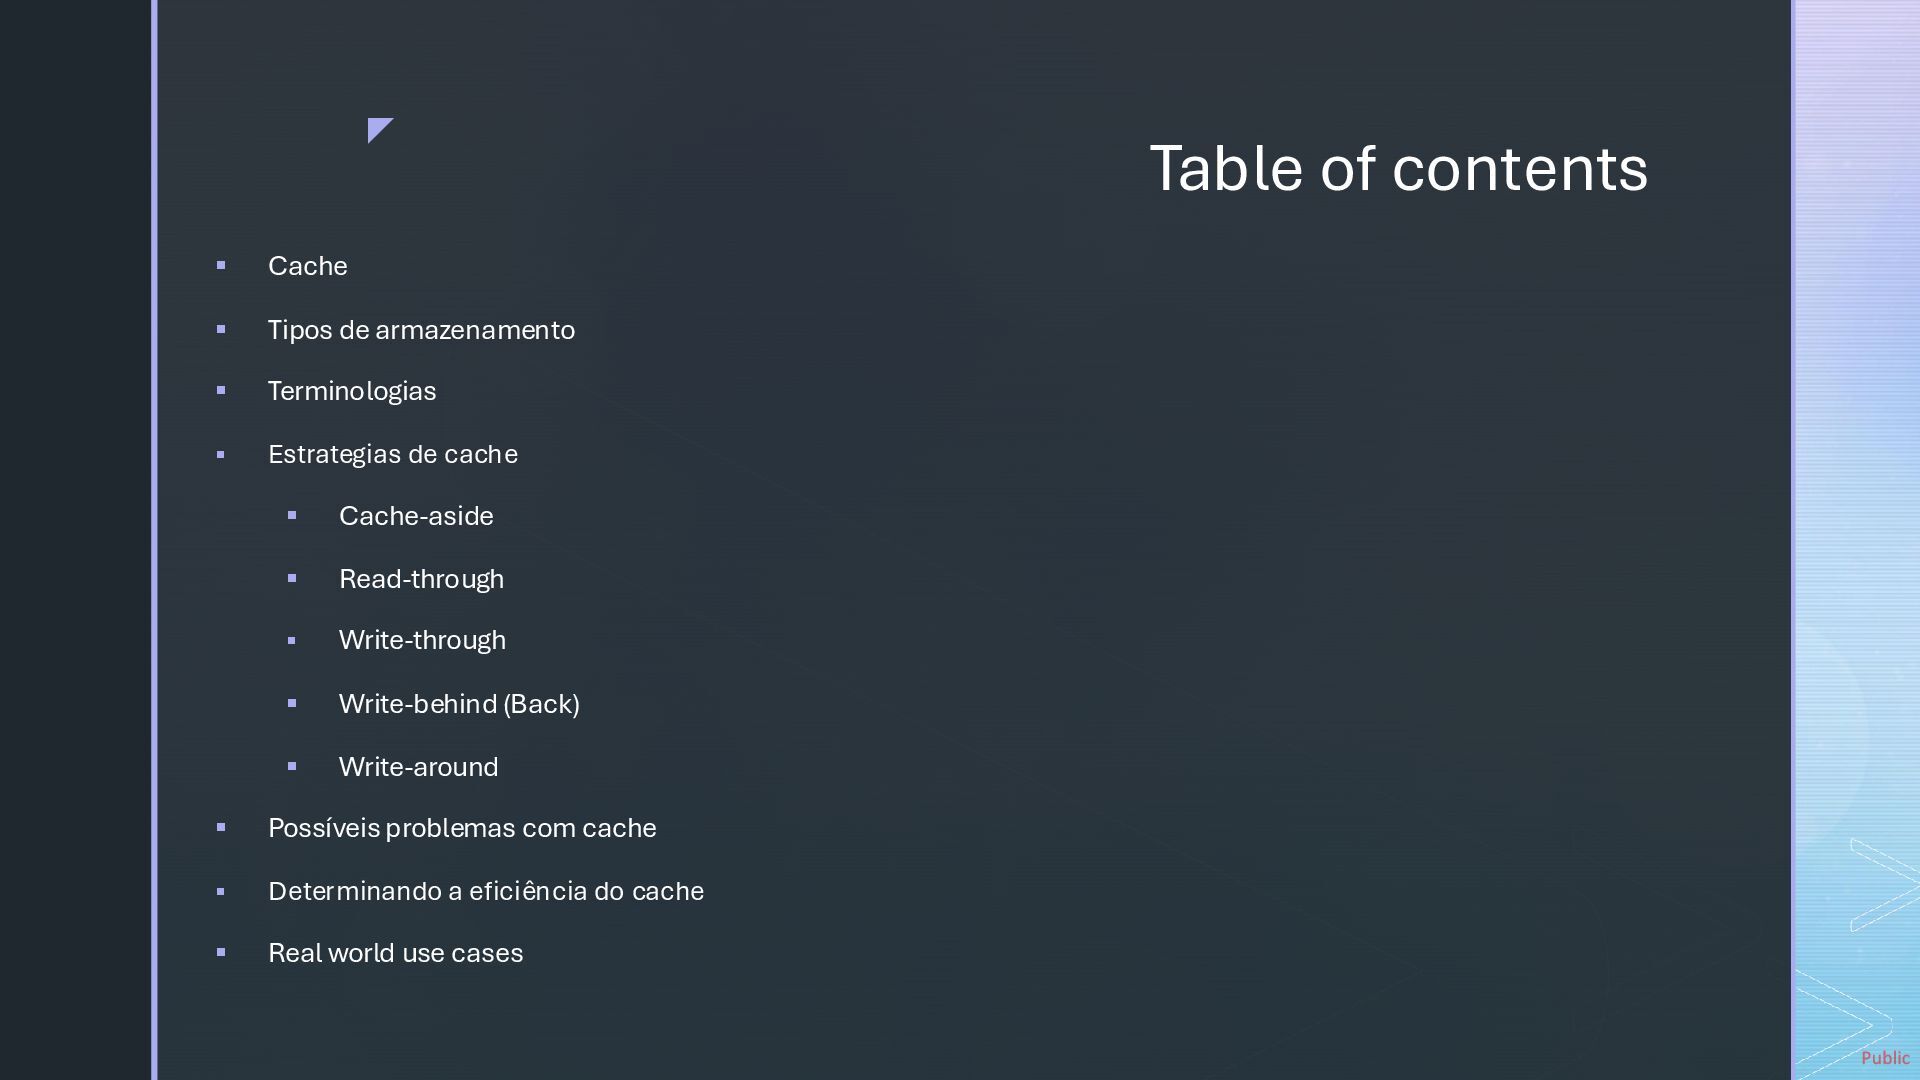Click the "Read-through" sub-item
The width and height of the screenshot is (1920, 1080).
pyautogui.click(x=421, y=579)
